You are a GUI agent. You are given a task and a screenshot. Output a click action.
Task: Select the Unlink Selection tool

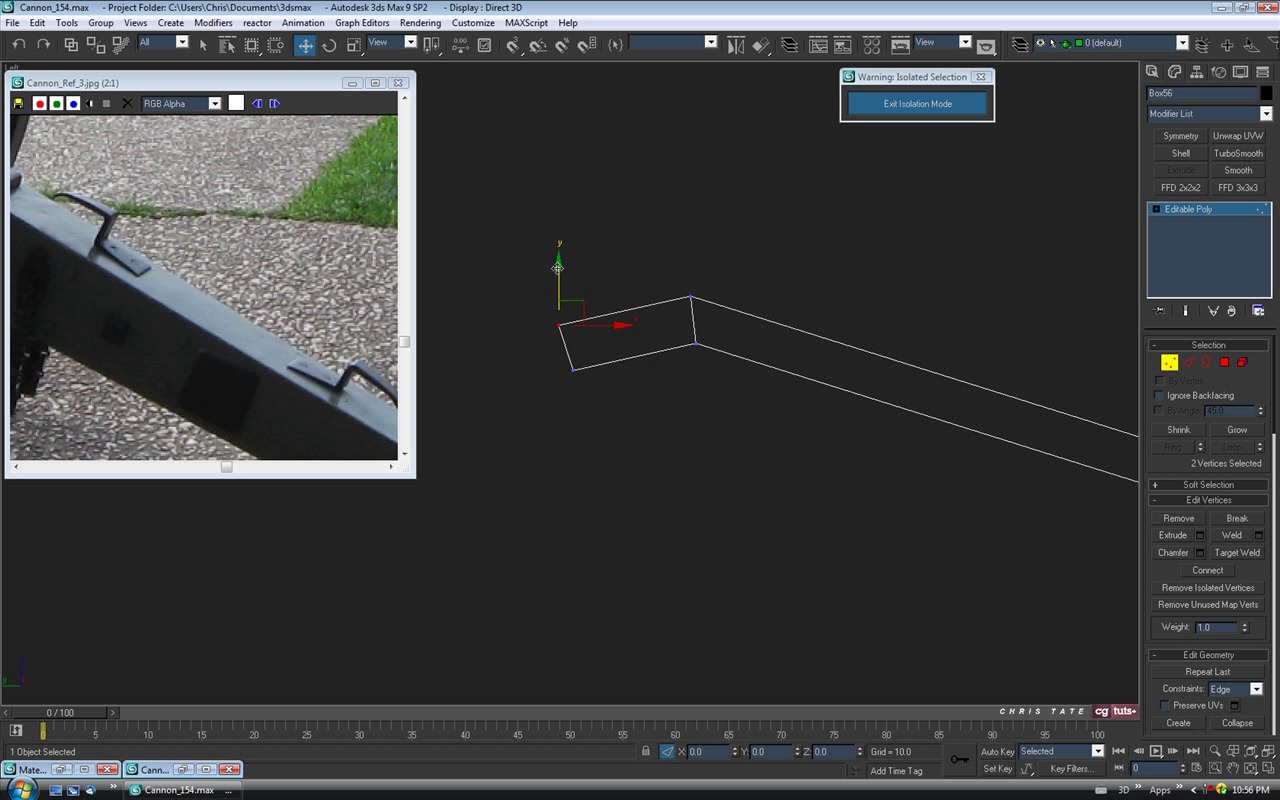95,44
